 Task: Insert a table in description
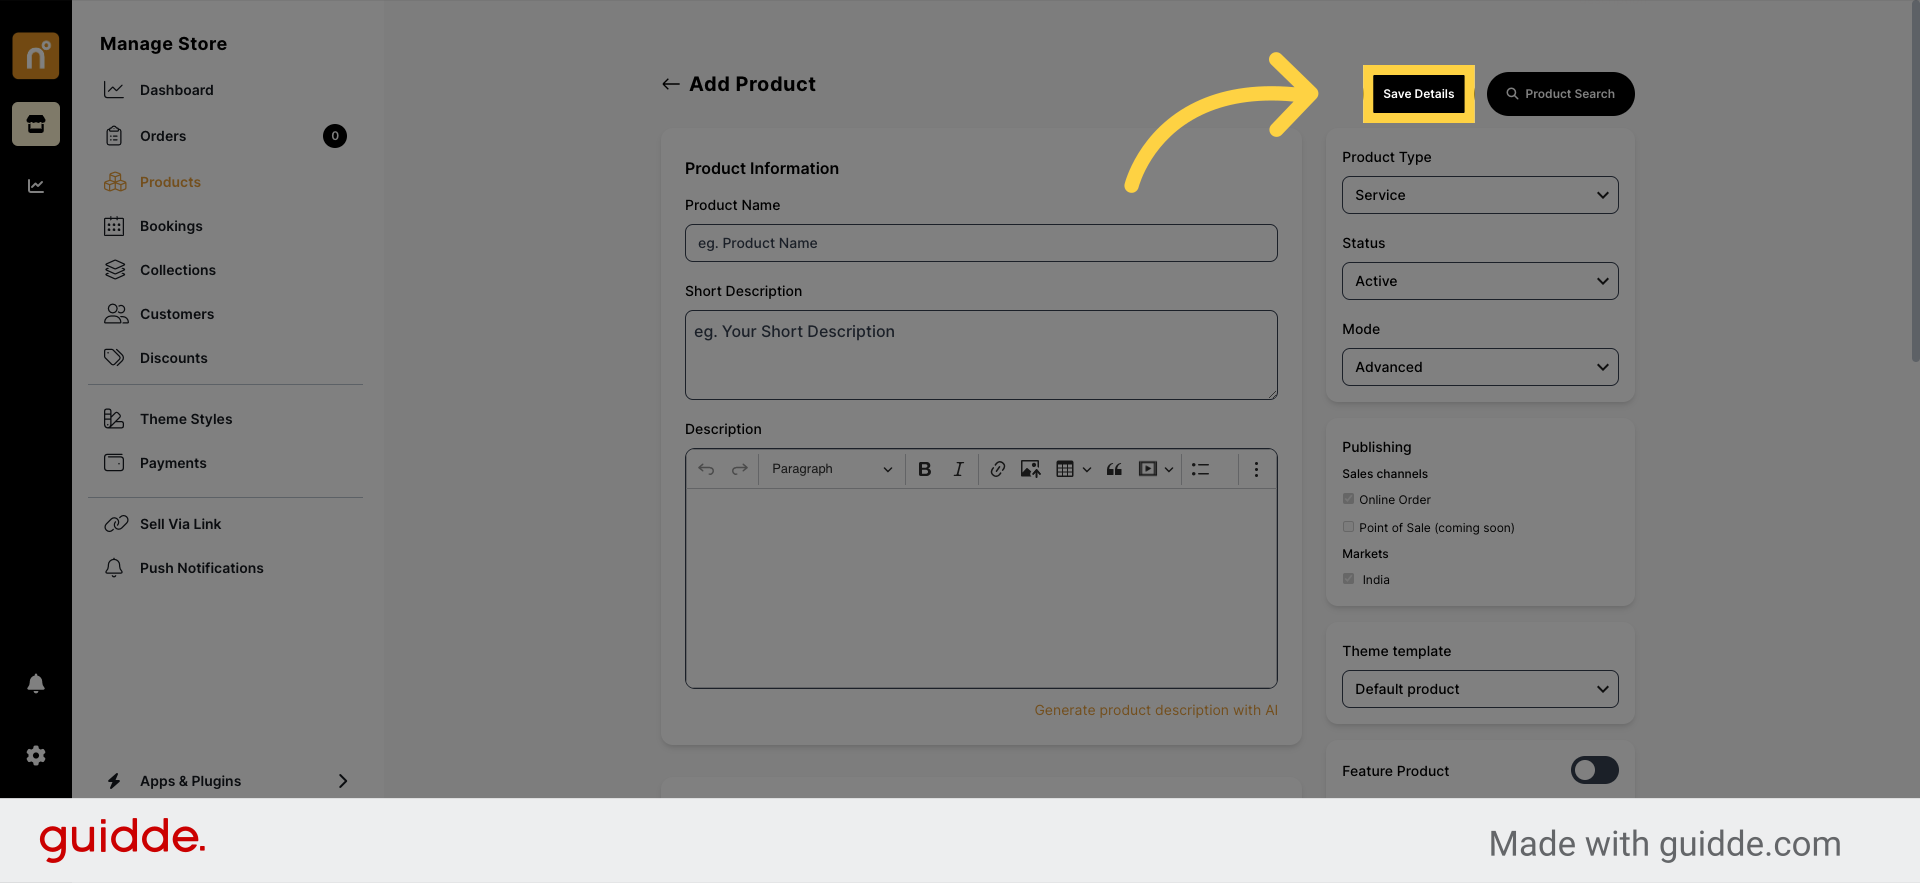click(1065, 469)
